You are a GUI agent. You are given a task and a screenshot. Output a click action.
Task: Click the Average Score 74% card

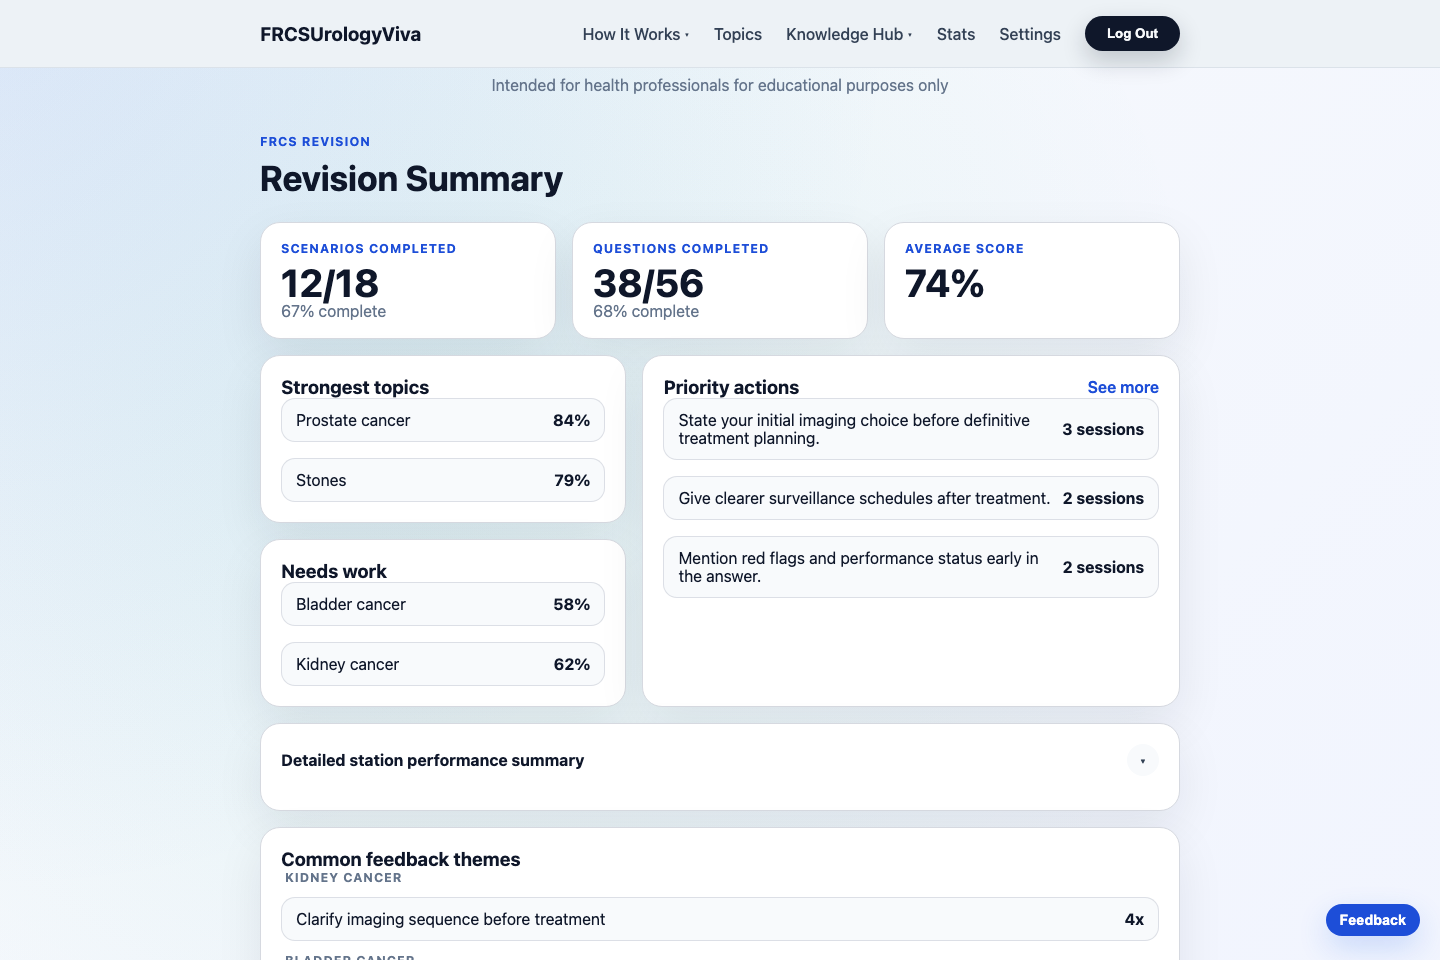tap(1032, 281)
